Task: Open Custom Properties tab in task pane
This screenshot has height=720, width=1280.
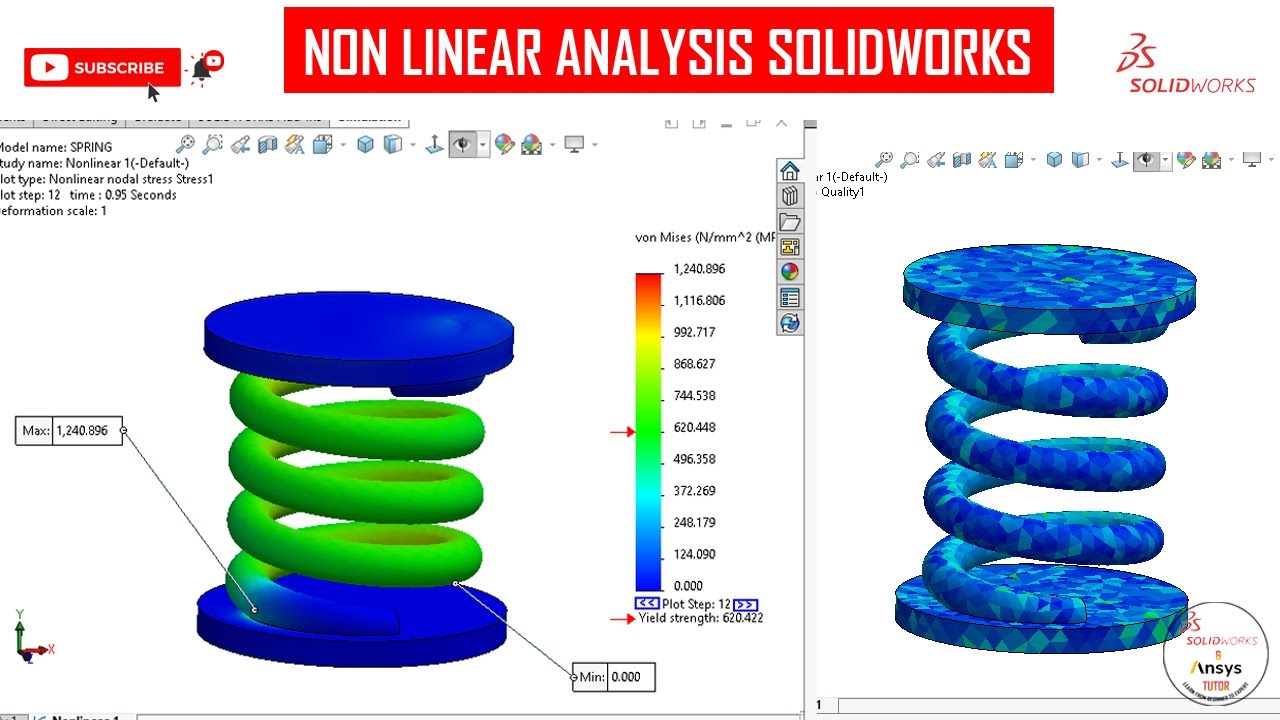Action: [x=790, y=297]
